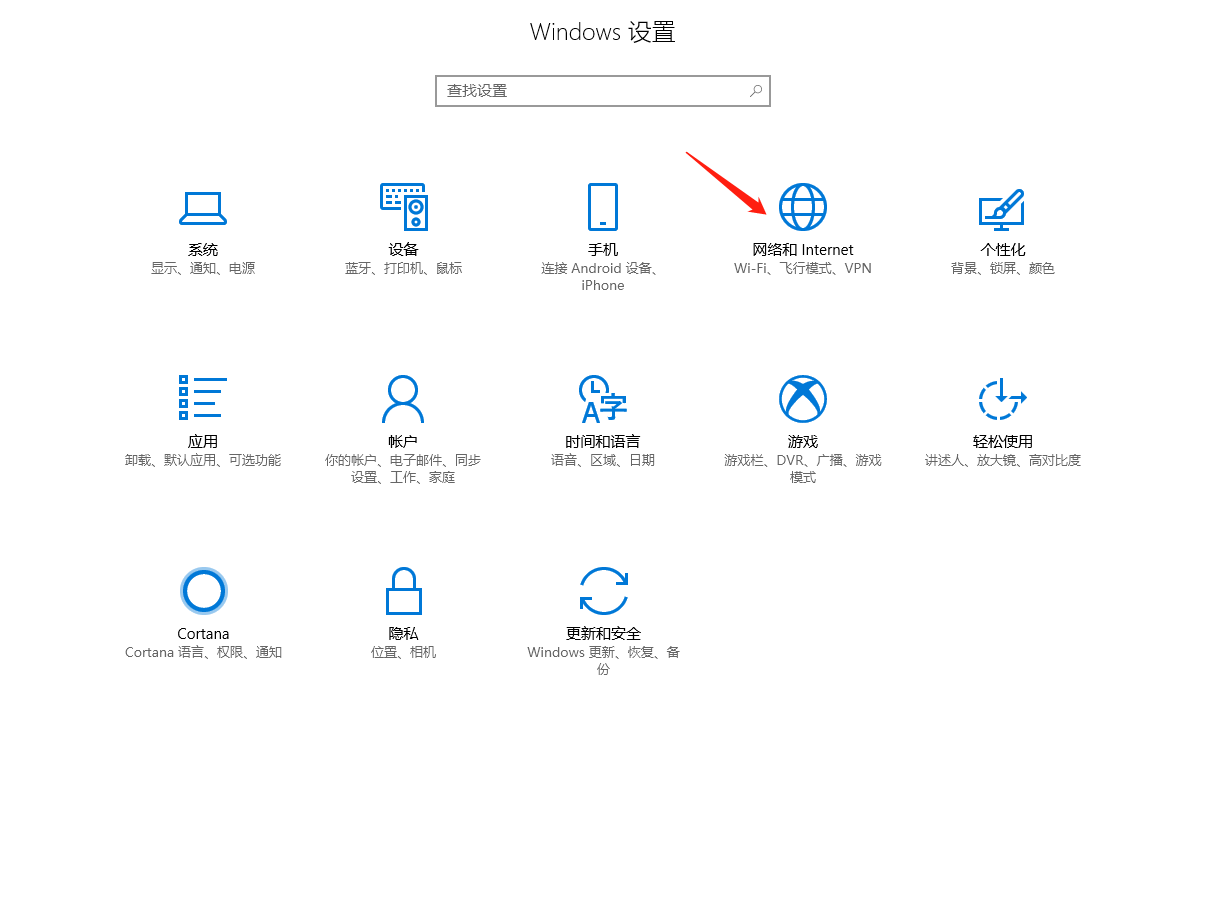
Task: Open the 系统 laptop icon
Action: [203, 207]
